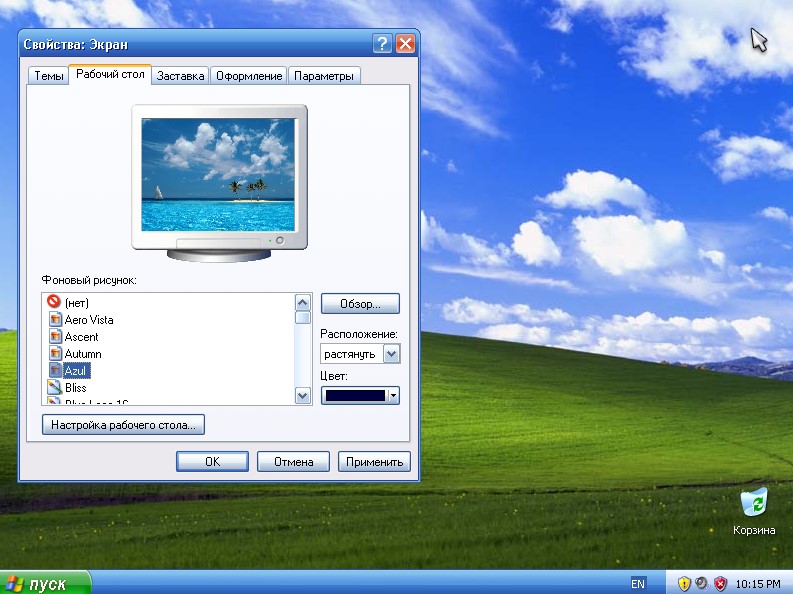The image size is (793, 594).
Task: Select Bliss in the wallpaper list
Action: click(x=76, y=388)
